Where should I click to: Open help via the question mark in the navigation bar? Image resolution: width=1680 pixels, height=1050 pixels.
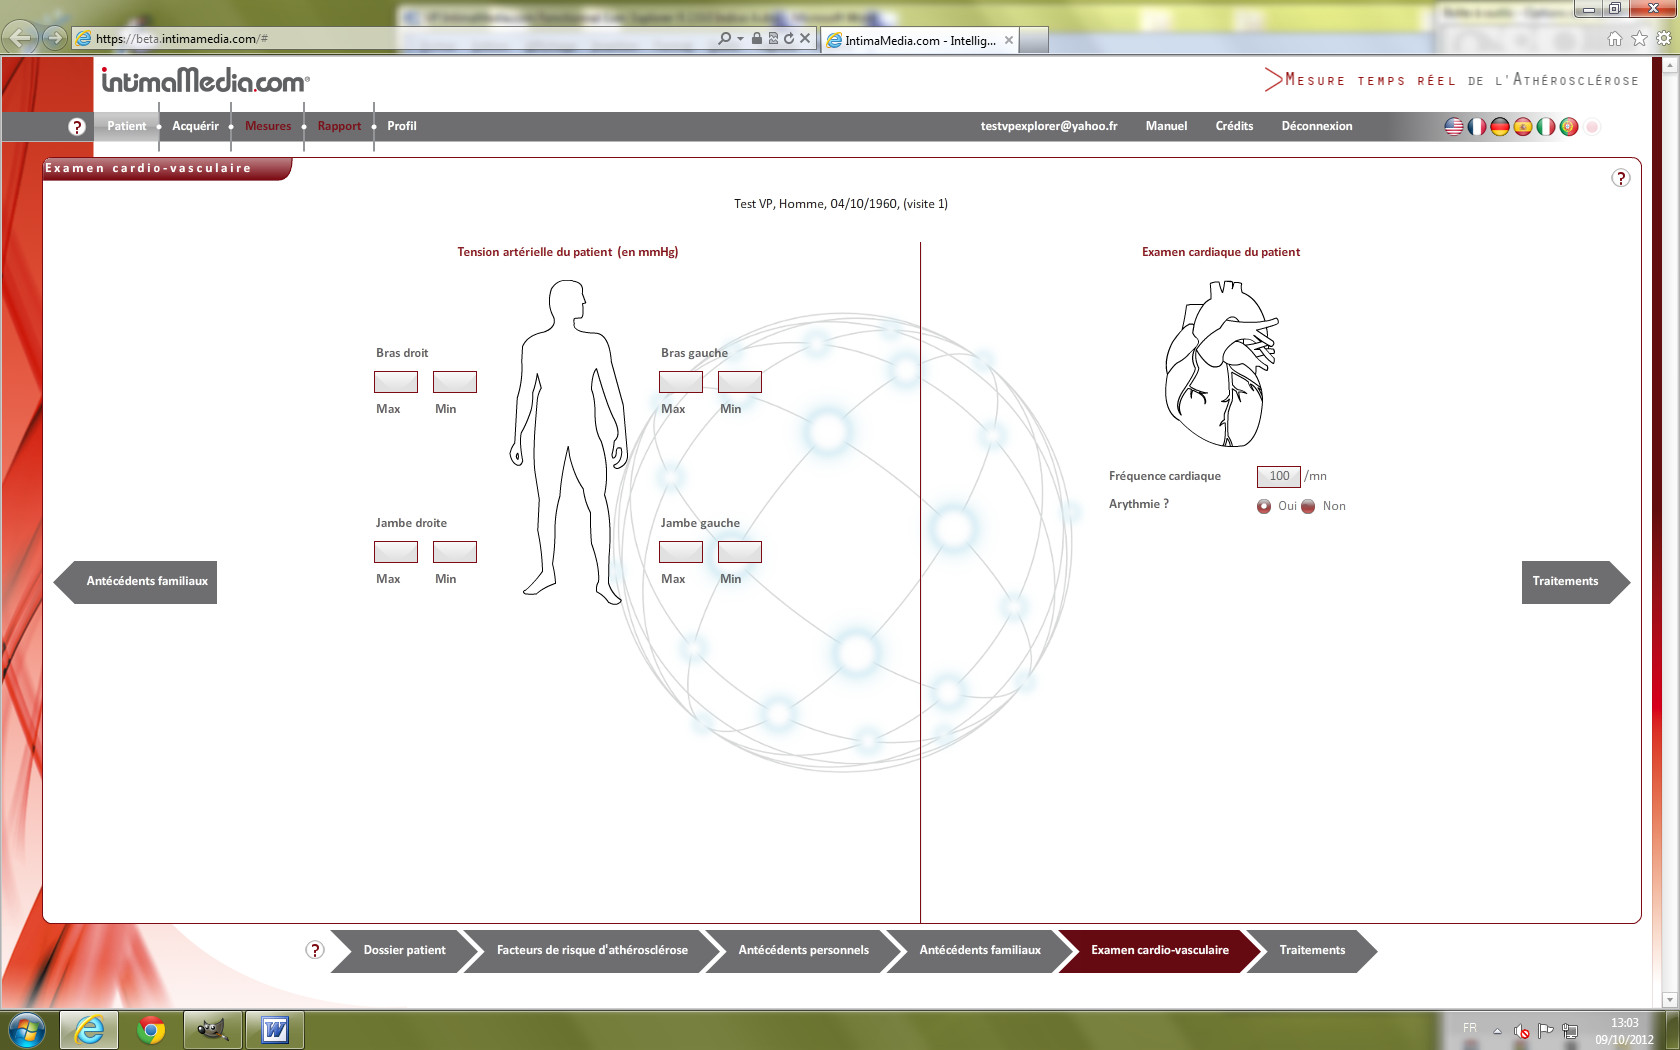point(77,127)
